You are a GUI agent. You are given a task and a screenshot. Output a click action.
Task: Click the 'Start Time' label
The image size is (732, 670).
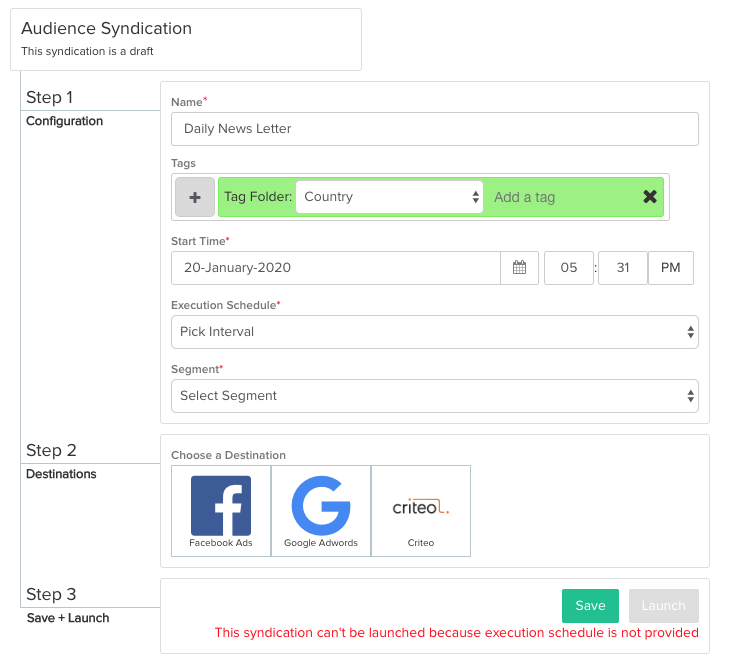pos(200,241)
